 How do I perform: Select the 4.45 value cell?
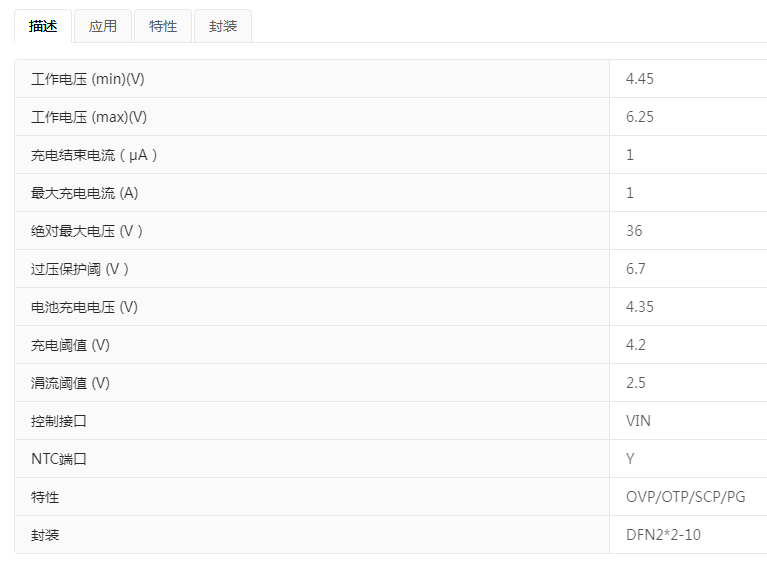(x=640, y=79)
